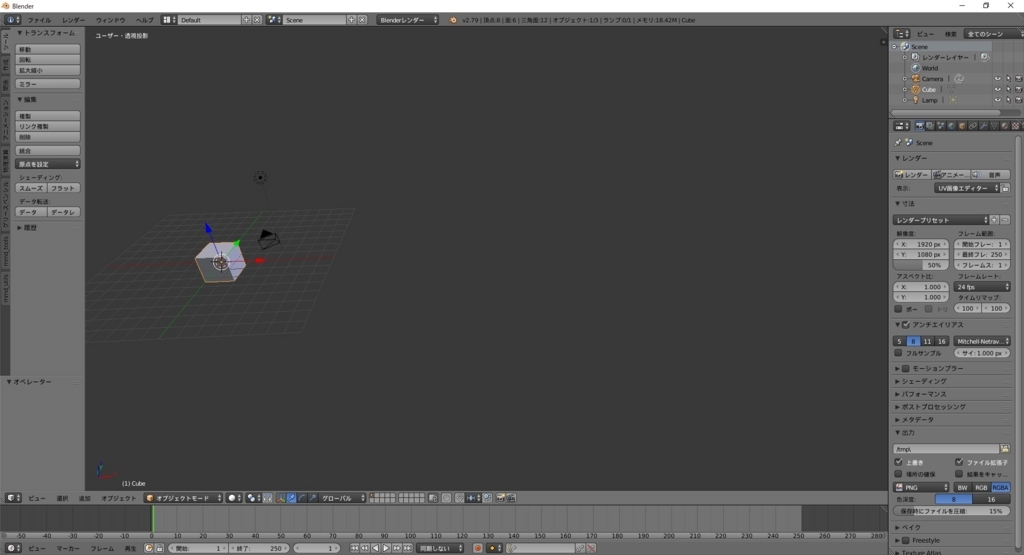Enable the モーションブラー checkbox

click(x=906, y=368)
